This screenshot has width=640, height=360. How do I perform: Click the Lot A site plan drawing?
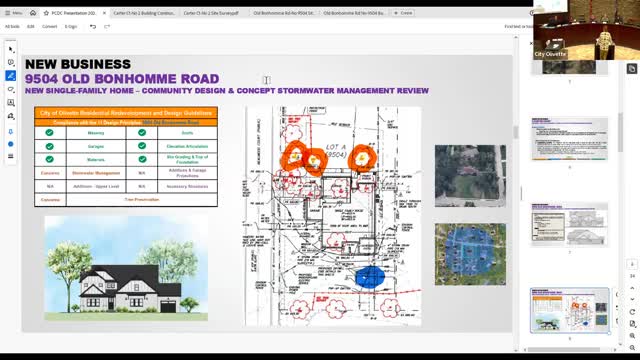(x=333, y=216)
